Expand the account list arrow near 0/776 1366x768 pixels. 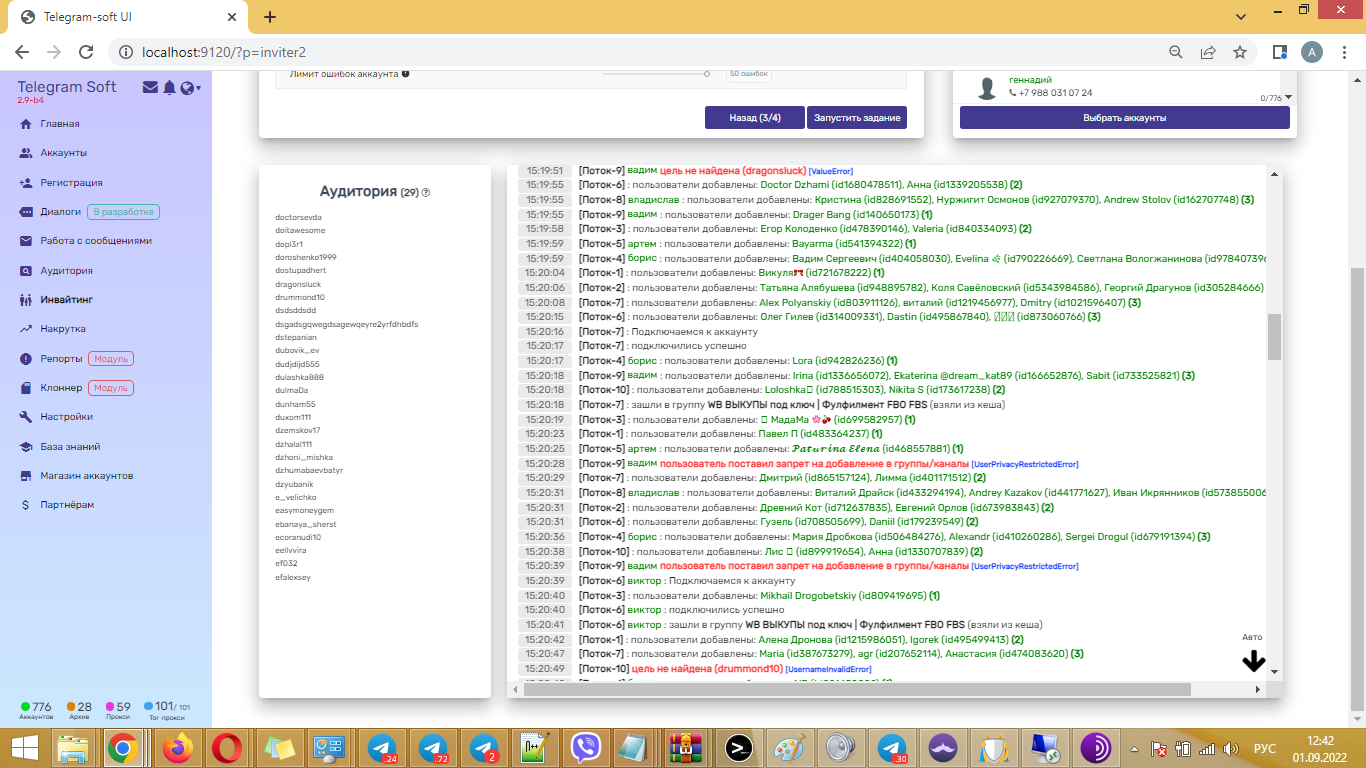coord(1288,97)
